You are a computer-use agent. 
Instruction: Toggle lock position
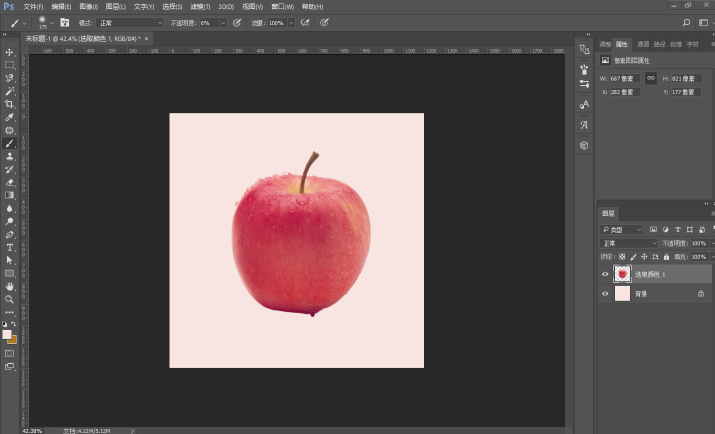click(644, 257)
